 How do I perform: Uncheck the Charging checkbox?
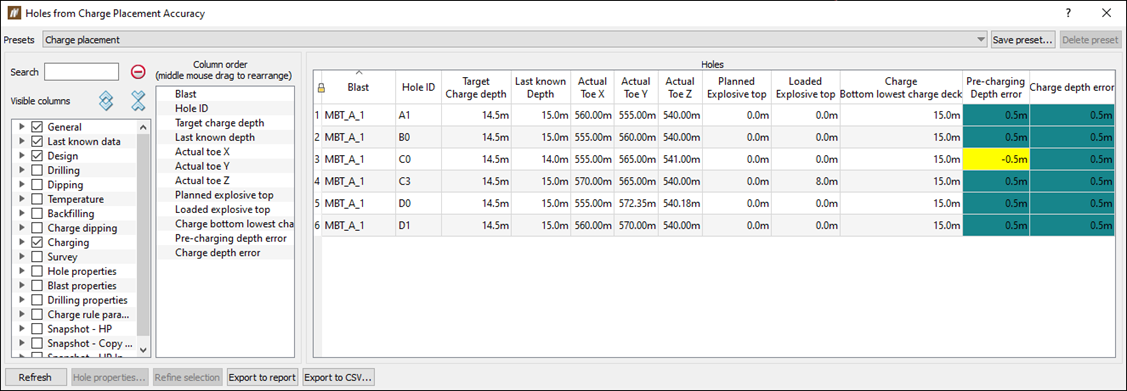[37, 242]
